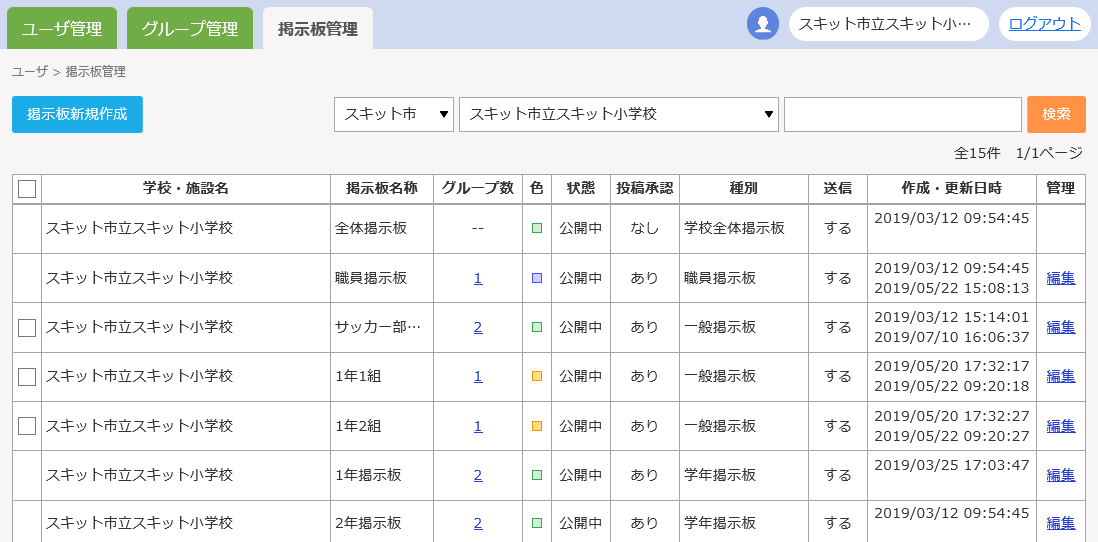Image resolution: width=1098 pixels, height=542 pixels.
Task: Open the グループ管理 tab
Action: pos(190,29)
